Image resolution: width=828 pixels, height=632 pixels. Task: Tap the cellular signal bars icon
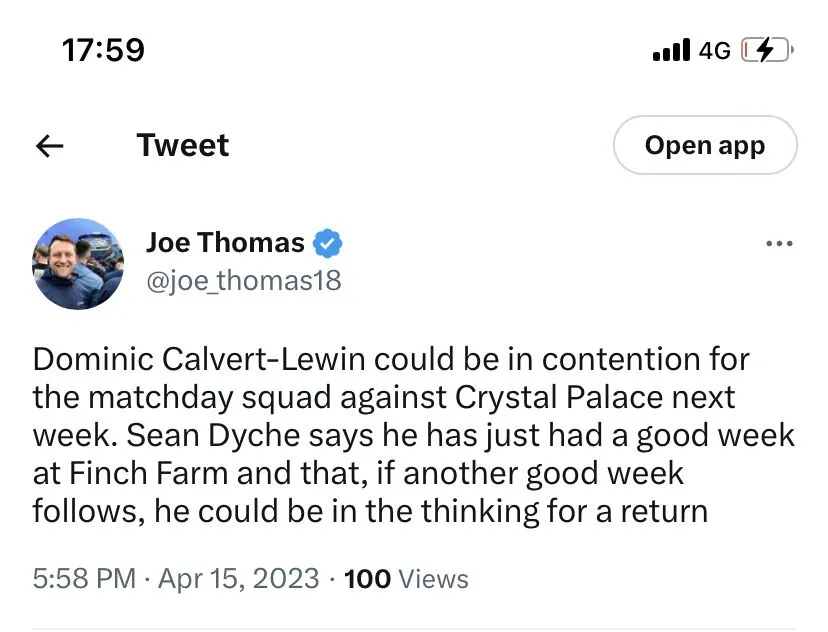671,50
